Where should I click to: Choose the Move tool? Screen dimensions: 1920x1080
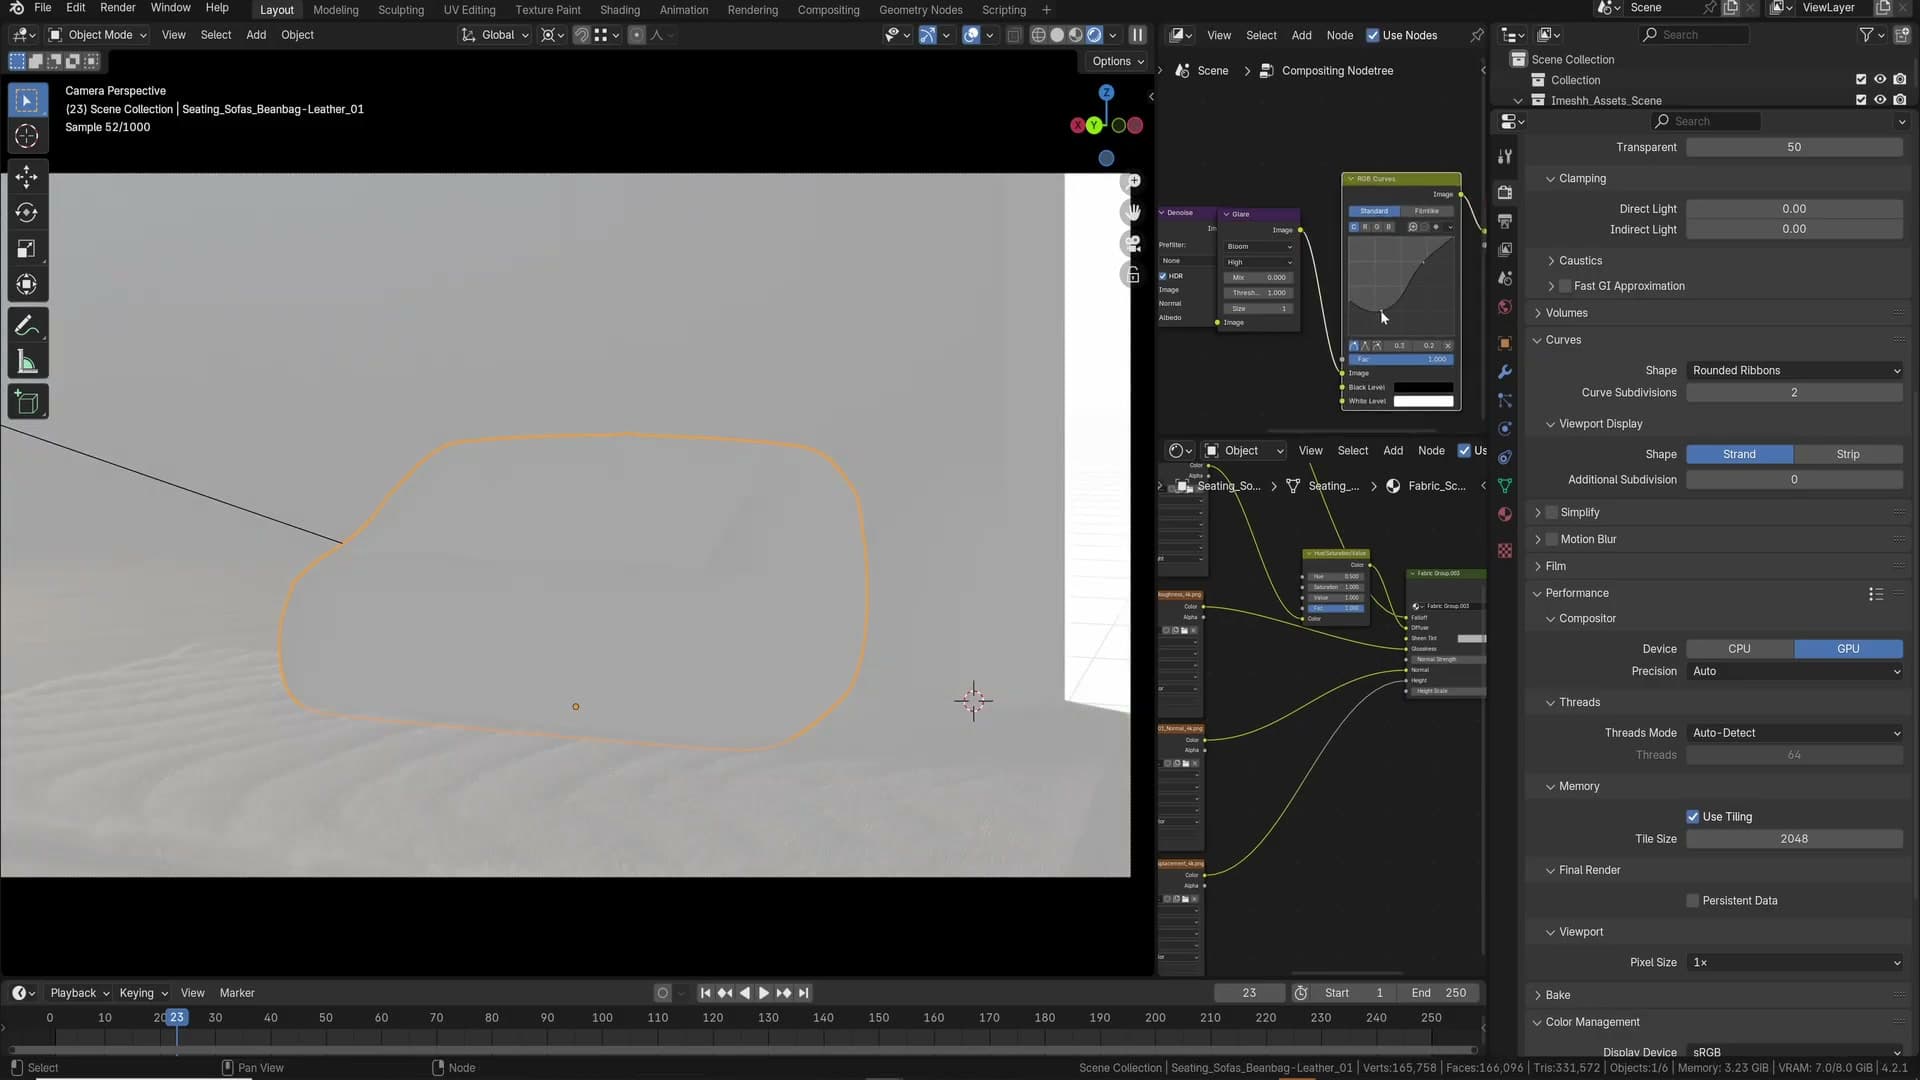click(27, 177)
